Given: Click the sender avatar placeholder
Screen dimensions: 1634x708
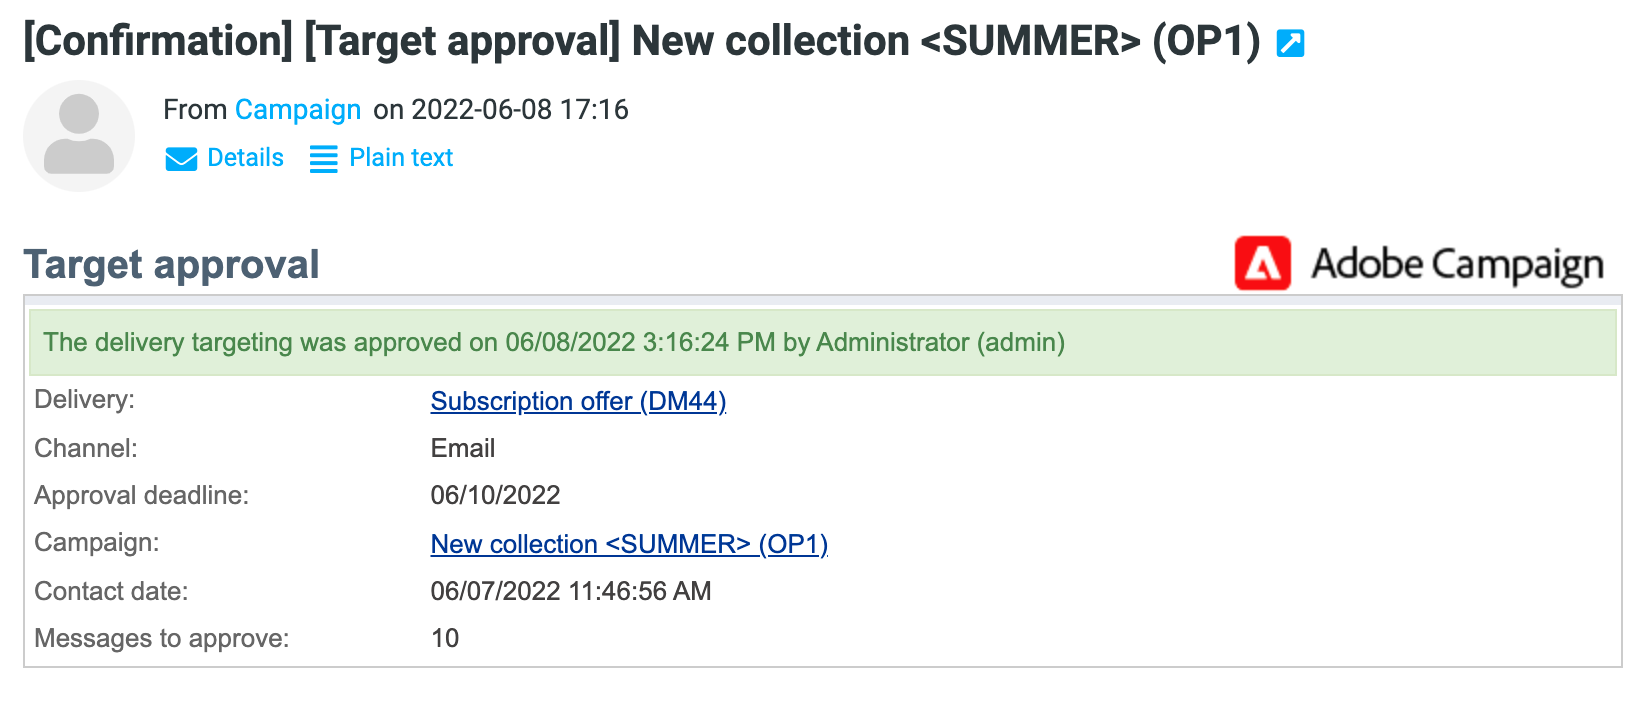Looking at the screenshot, I should (x=79, y=136).
